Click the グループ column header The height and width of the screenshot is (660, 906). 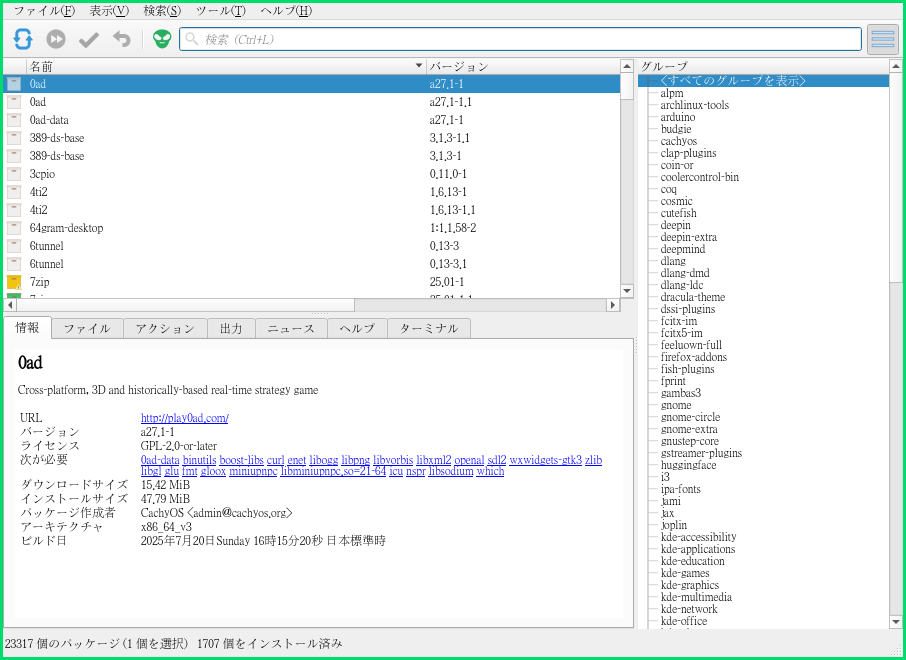coord(763,66)
